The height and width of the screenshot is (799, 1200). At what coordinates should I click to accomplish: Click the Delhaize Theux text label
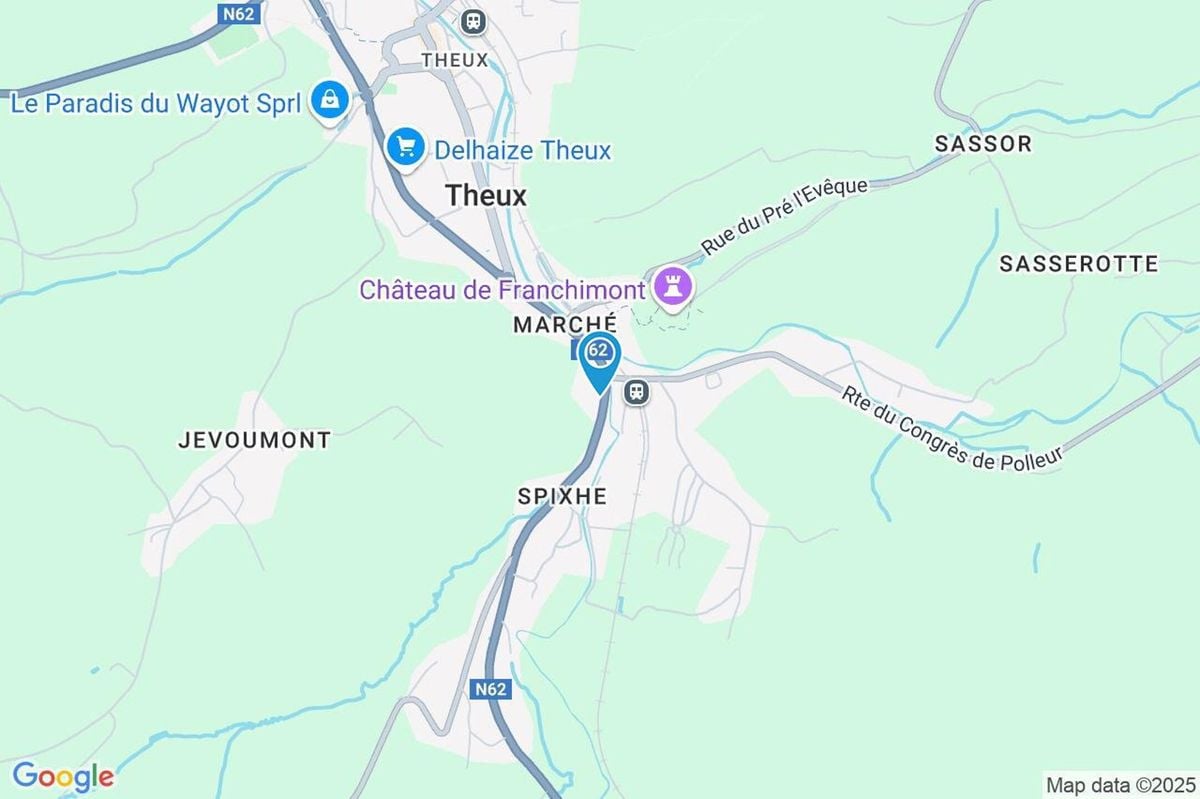point(522,151)
